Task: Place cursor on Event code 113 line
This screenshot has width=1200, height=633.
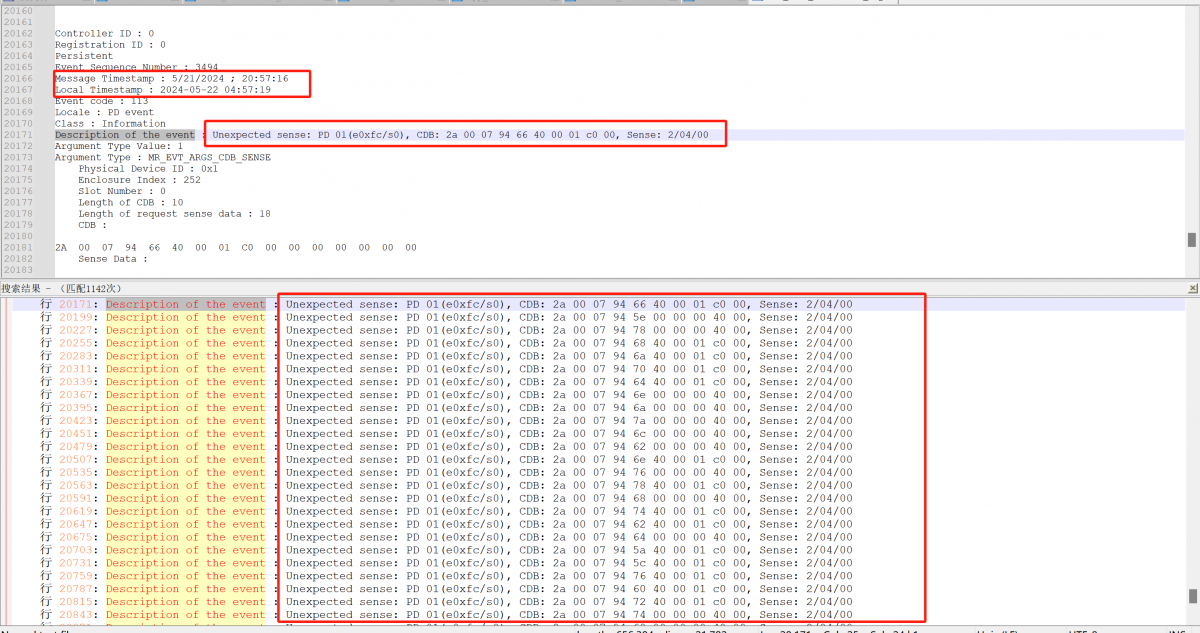Action: point(101,101)
